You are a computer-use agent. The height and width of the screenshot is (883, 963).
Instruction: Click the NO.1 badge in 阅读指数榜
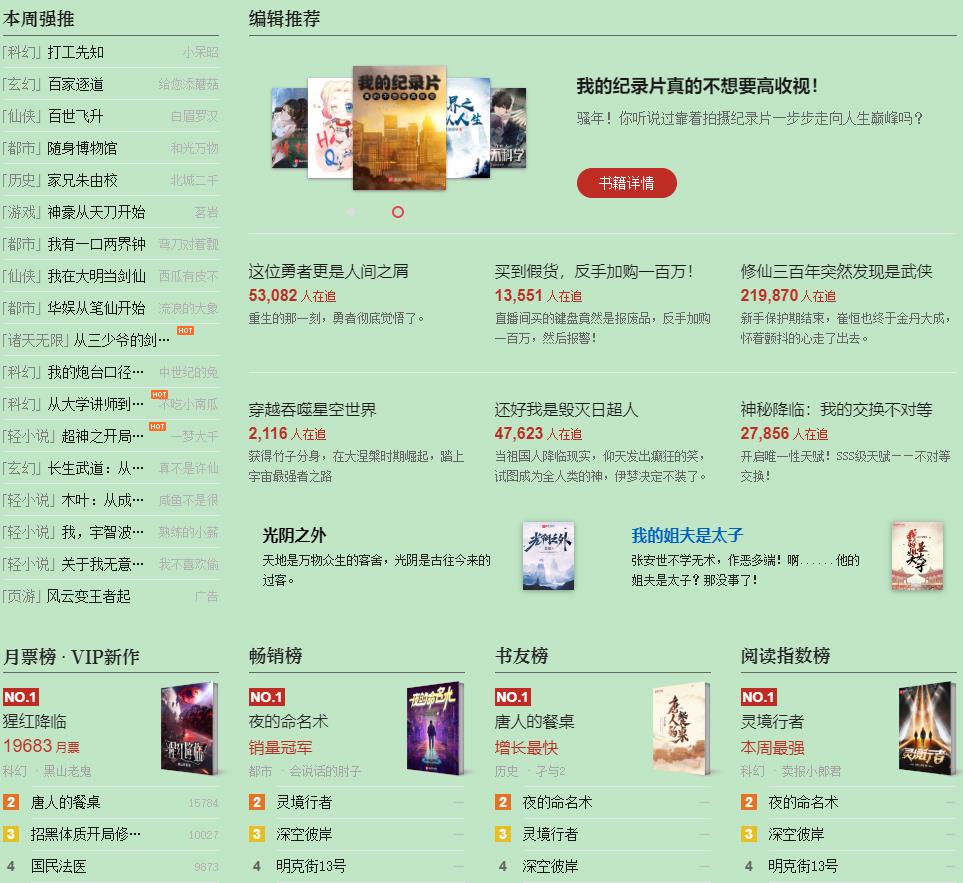click(761, 696)
